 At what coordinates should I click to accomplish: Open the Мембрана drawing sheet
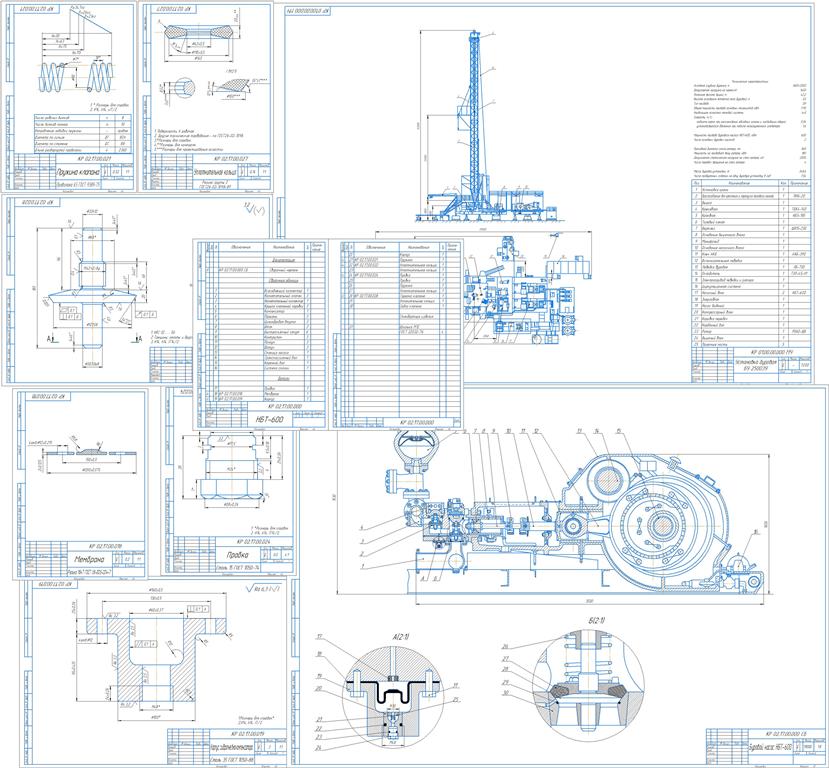(x=80, y=483)
